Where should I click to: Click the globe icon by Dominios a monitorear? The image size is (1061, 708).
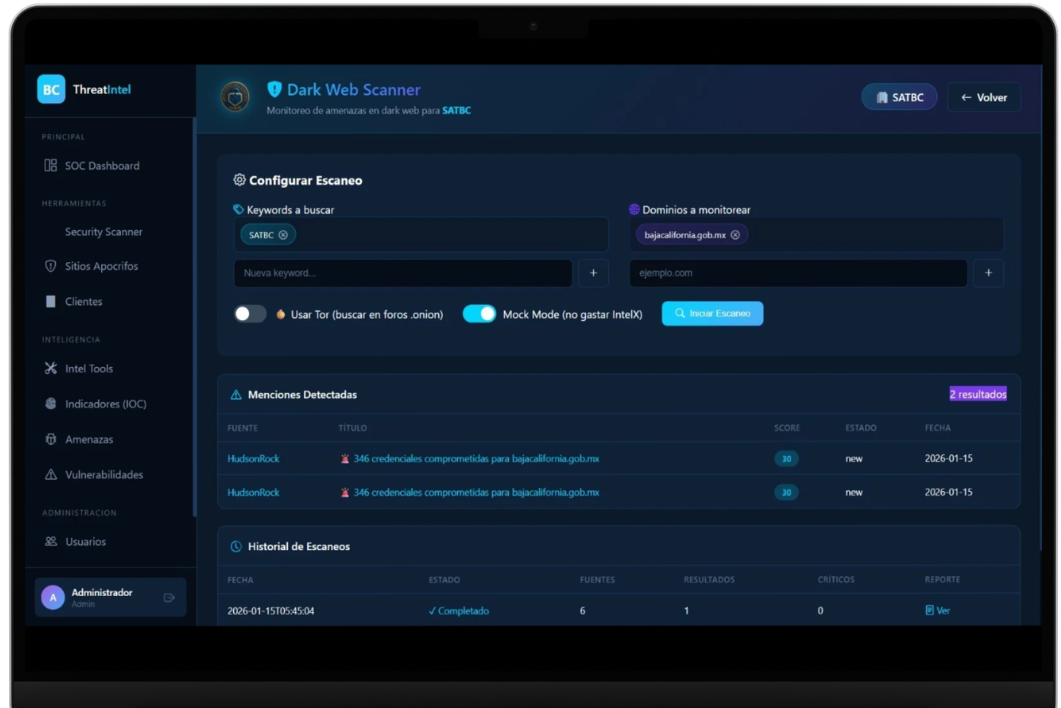tap(634, 210)
